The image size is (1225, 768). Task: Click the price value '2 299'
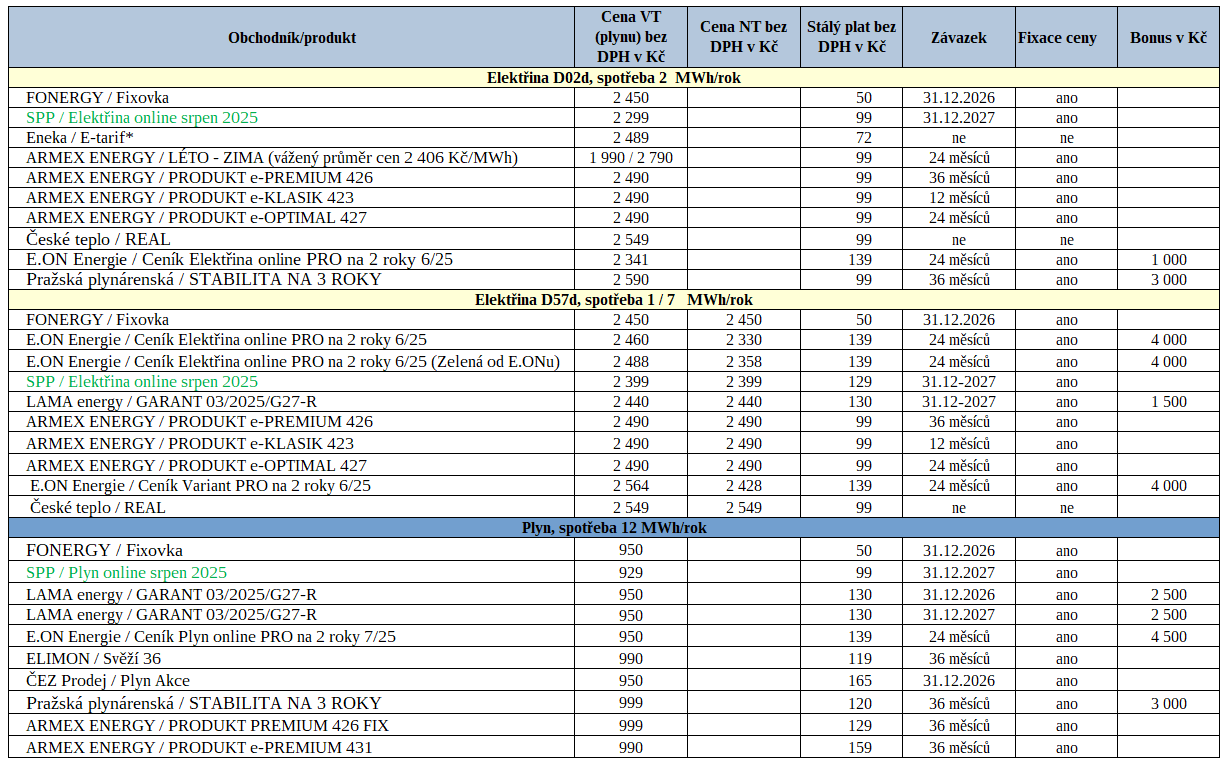pos(631,118)
